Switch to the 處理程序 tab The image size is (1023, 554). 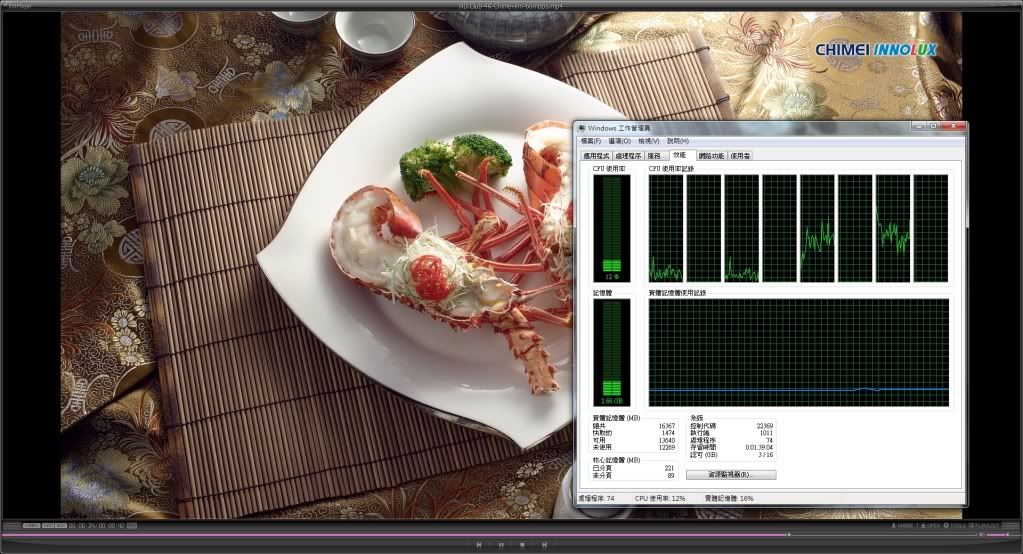click(x=628, y=156)
